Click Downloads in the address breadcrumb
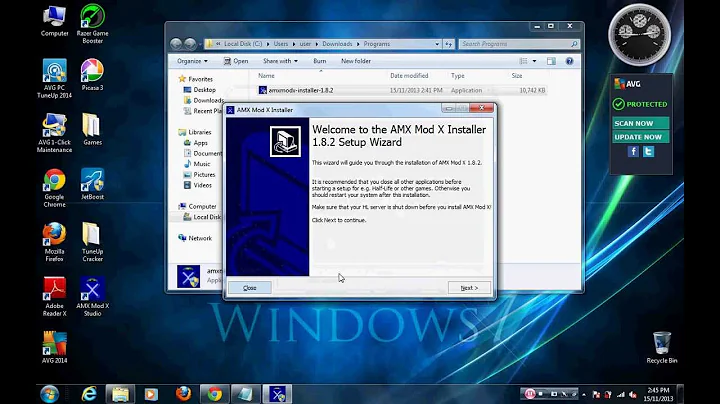Image resolution: width=720 pixels, height=404 pixels. [337, 44]
